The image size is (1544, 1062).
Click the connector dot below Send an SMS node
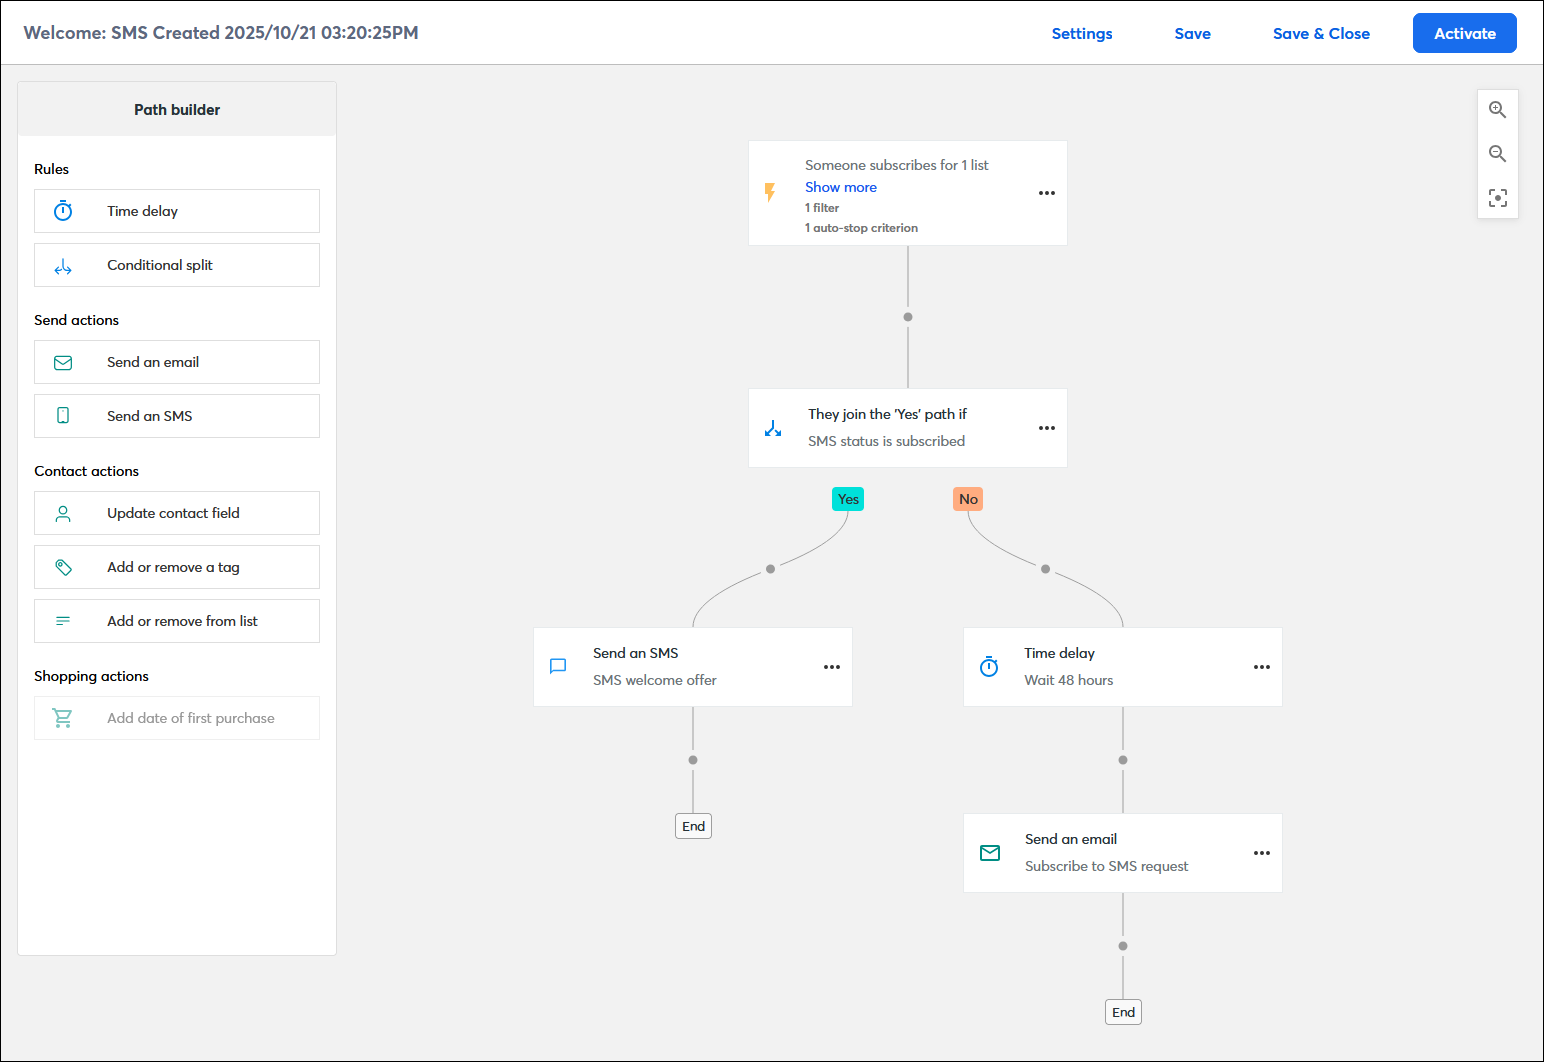693,760
